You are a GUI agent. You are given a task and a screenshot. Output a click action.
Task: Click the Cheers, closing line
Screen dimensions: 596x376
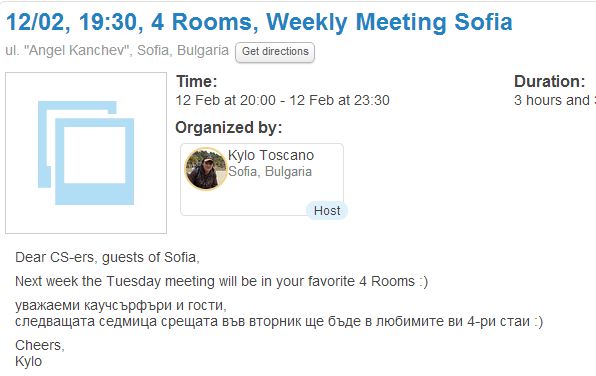tap(40, 345)
